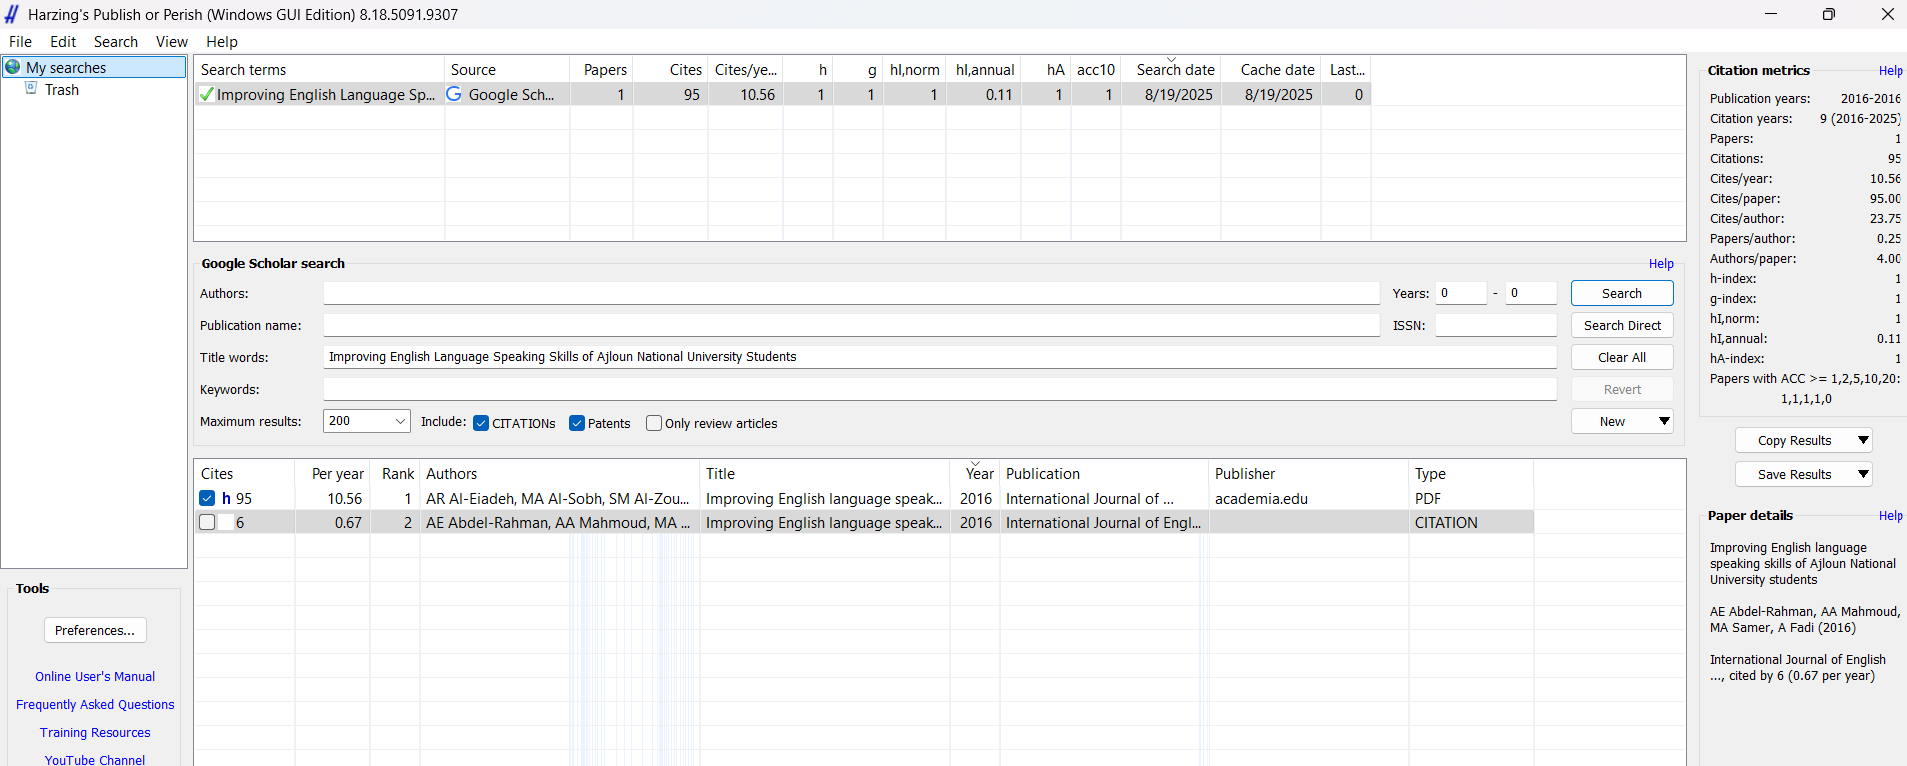Image resolution: width=1907 pixels, height=766 pixels.
Task: Sort results by Year column header
Action: (x=975, y=474)
